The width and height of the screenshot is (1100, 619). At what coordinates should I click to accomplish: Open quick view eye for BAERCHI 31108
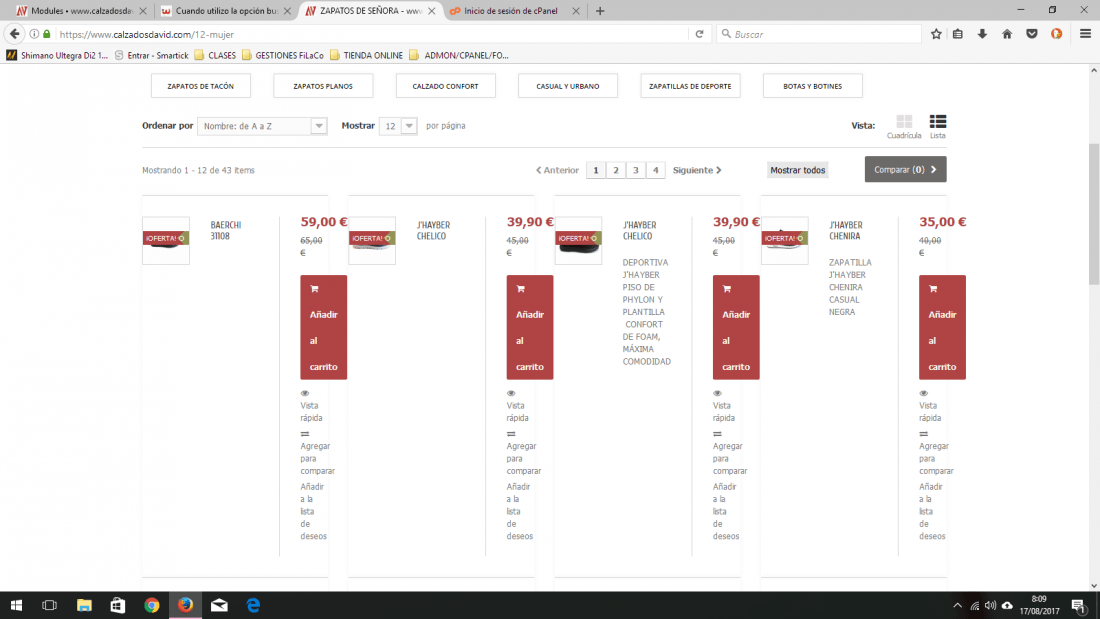[x=304, y=394]
